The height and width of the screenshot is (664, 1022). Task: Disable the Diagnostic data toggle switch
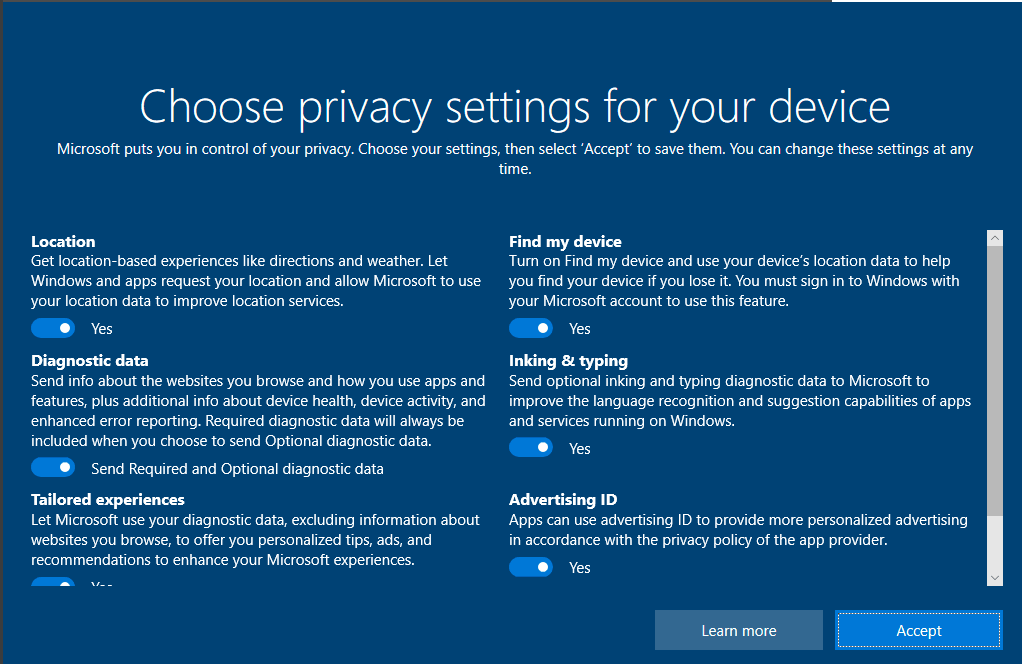pos(53,468)
